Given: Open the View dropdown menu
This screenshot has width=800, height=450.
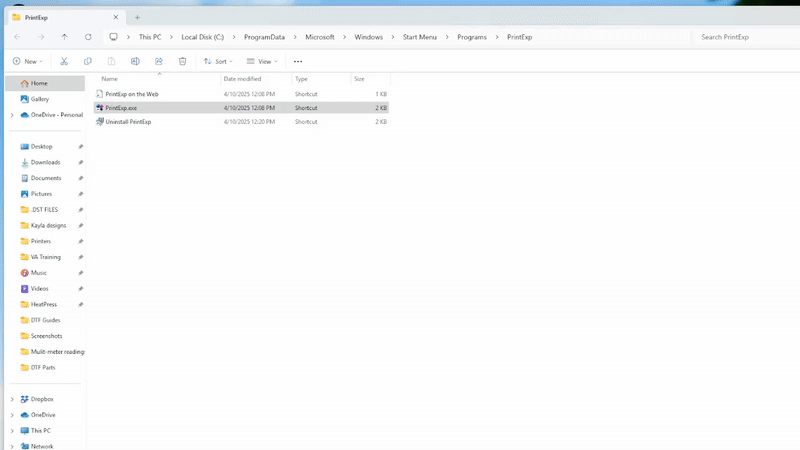Looking at the screenshot, I should (x=262, y=61).
